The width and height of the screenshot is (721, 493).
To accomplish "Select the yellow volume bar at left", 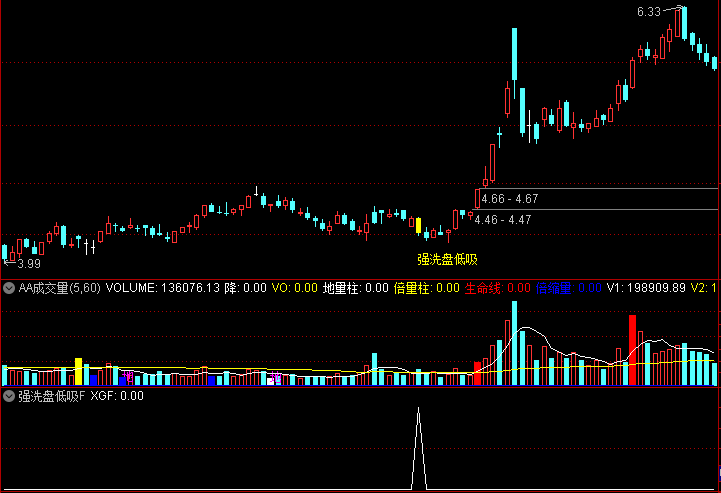I will click(78, 372).
